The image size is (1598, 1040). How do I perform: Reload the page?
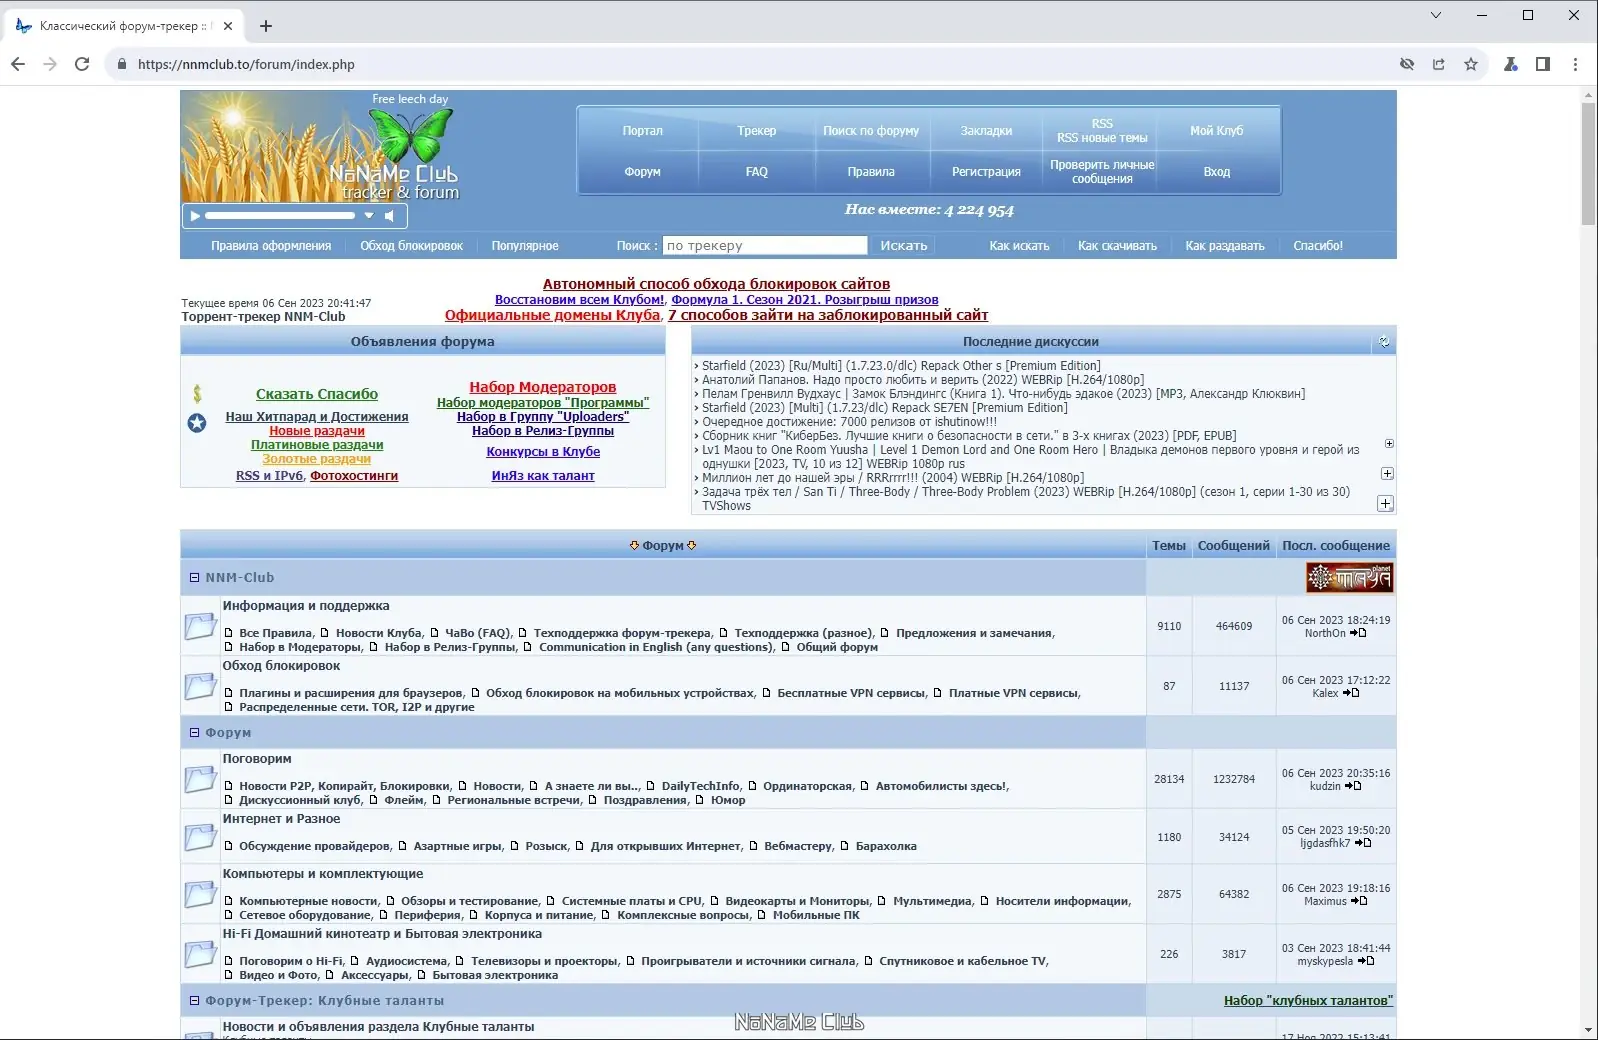[82, 64]
